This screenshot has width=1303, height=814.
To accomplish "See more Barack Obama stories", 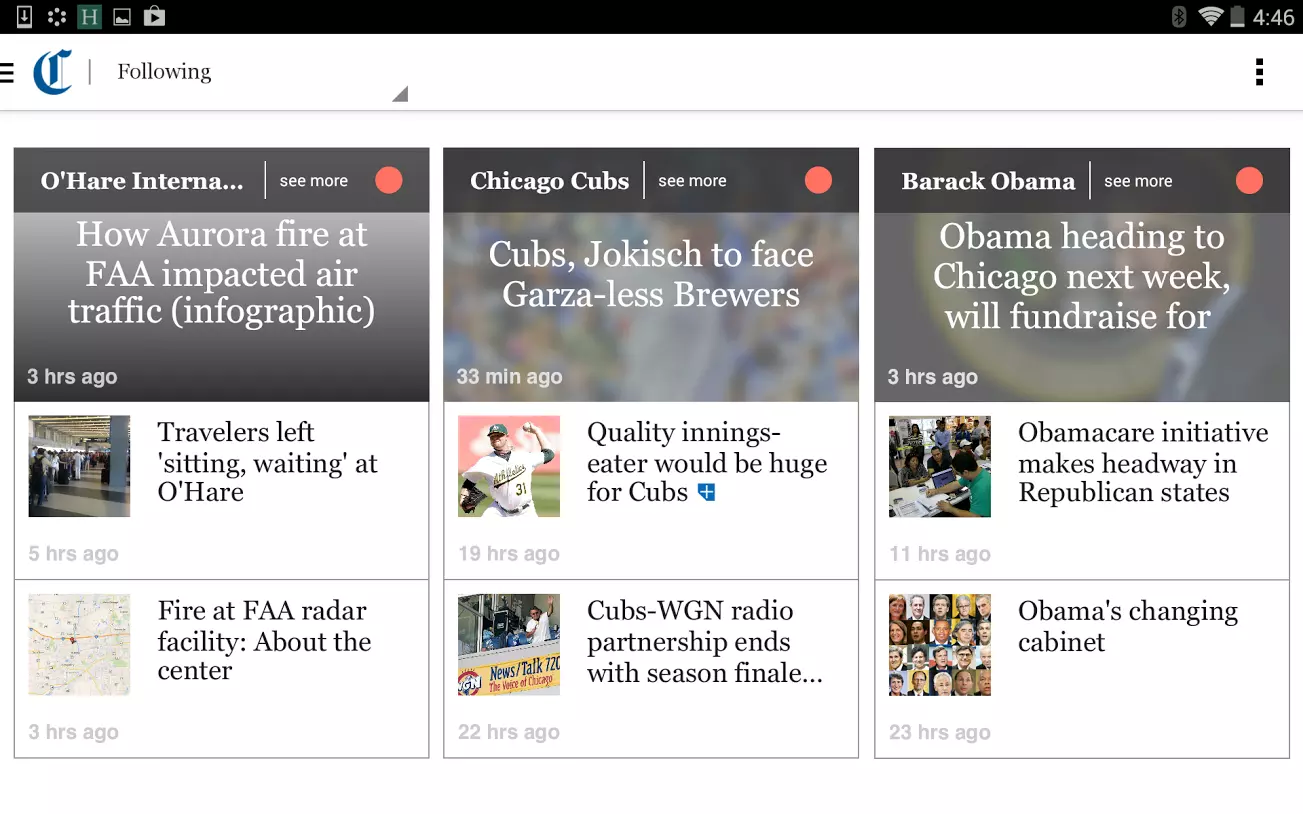I will [x=1138, y=181].
